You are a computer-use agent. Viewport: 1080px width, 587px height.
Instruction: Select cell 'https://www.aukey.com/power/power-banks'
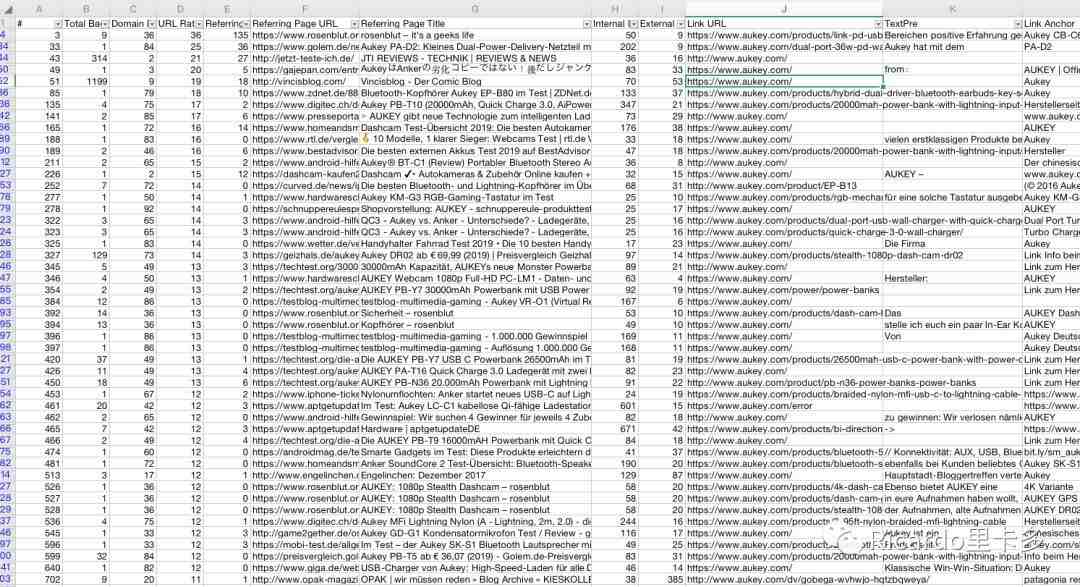[x=784, y=290]
